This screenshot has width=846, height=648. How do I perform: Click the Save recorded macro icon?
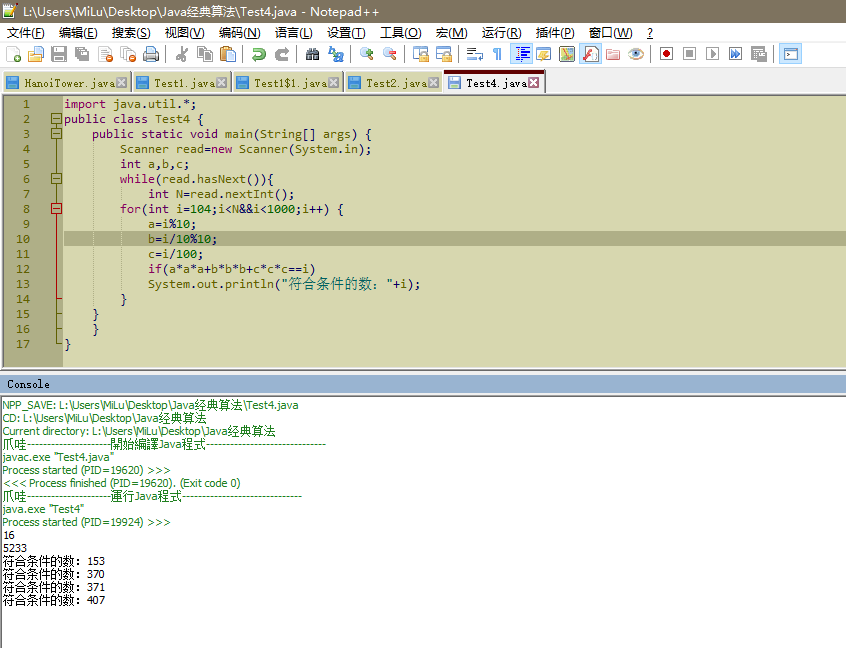click(759, 54)
